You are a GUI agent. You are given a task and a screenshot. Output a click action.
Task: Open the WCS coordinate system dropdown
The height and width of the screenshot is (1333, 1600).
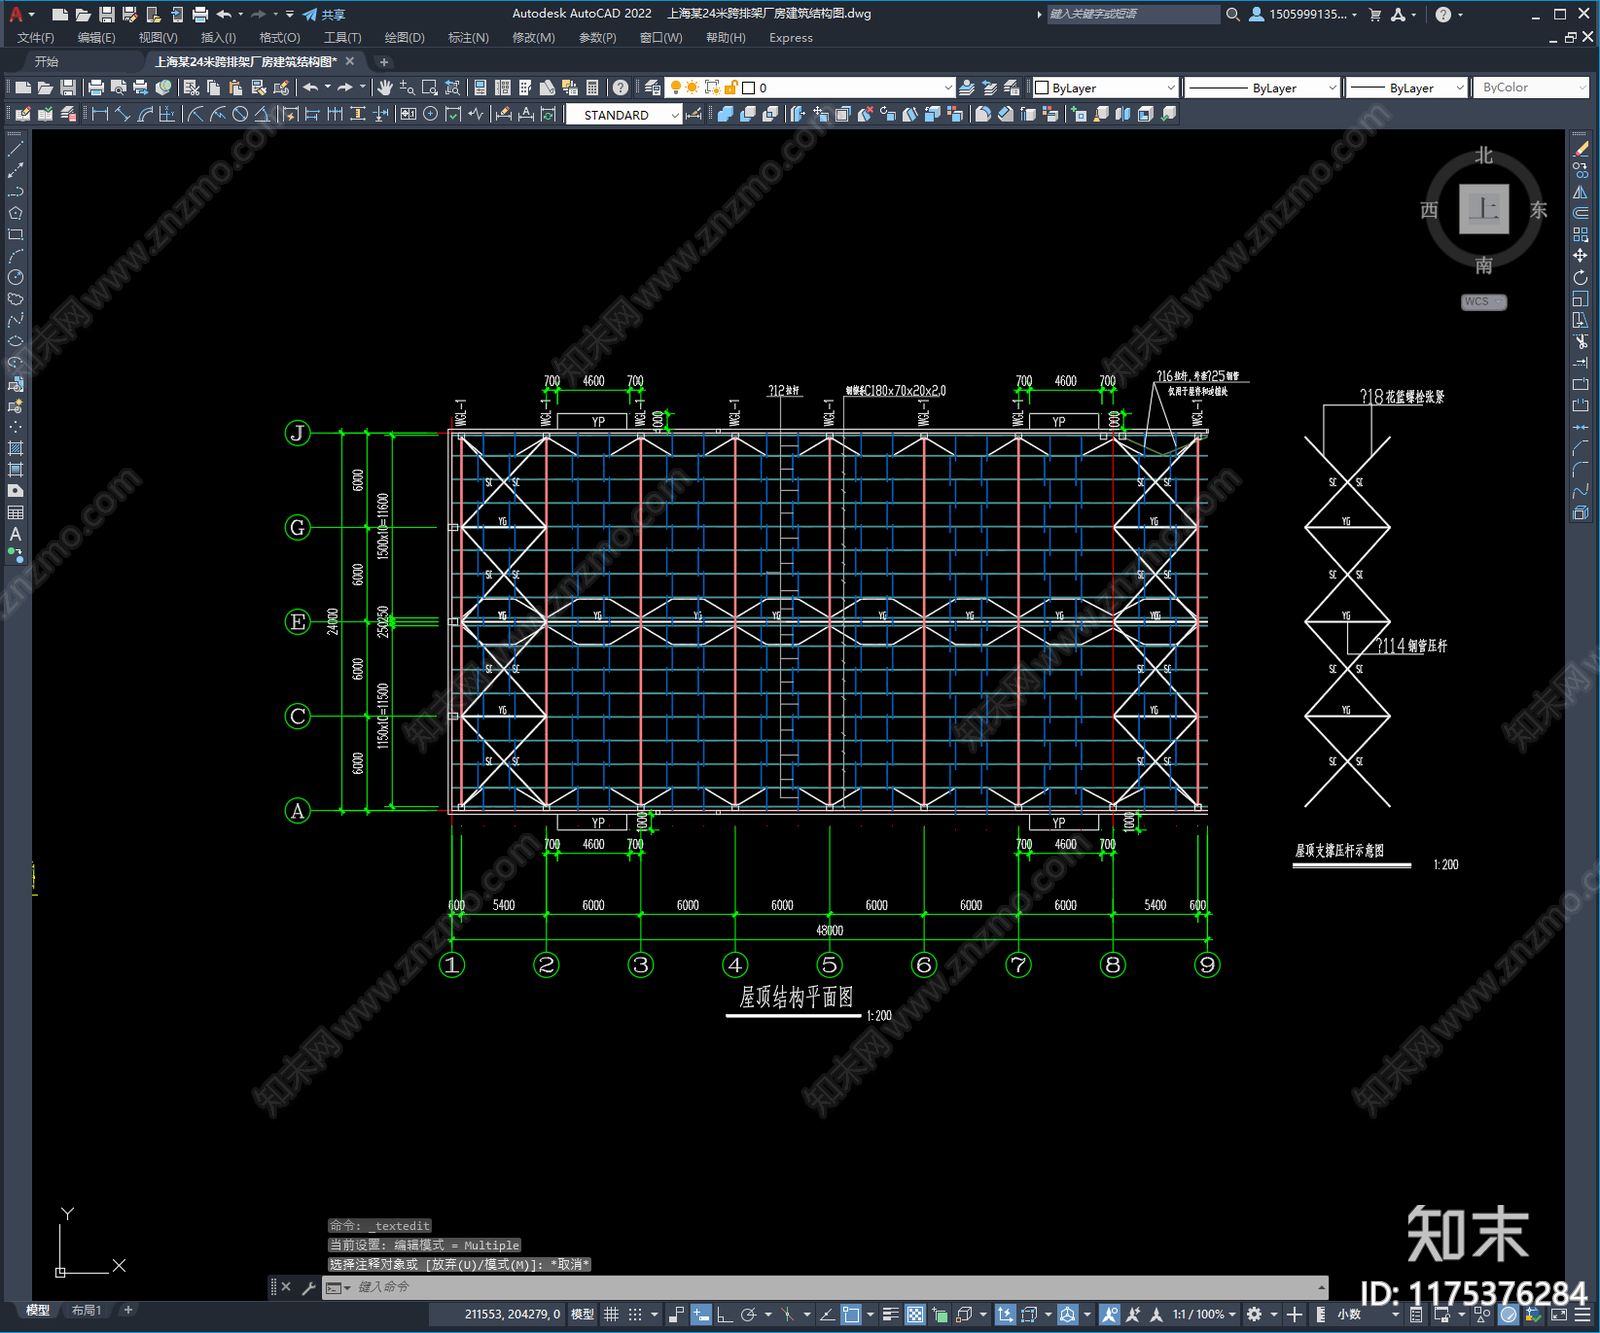coord(1484,302)
